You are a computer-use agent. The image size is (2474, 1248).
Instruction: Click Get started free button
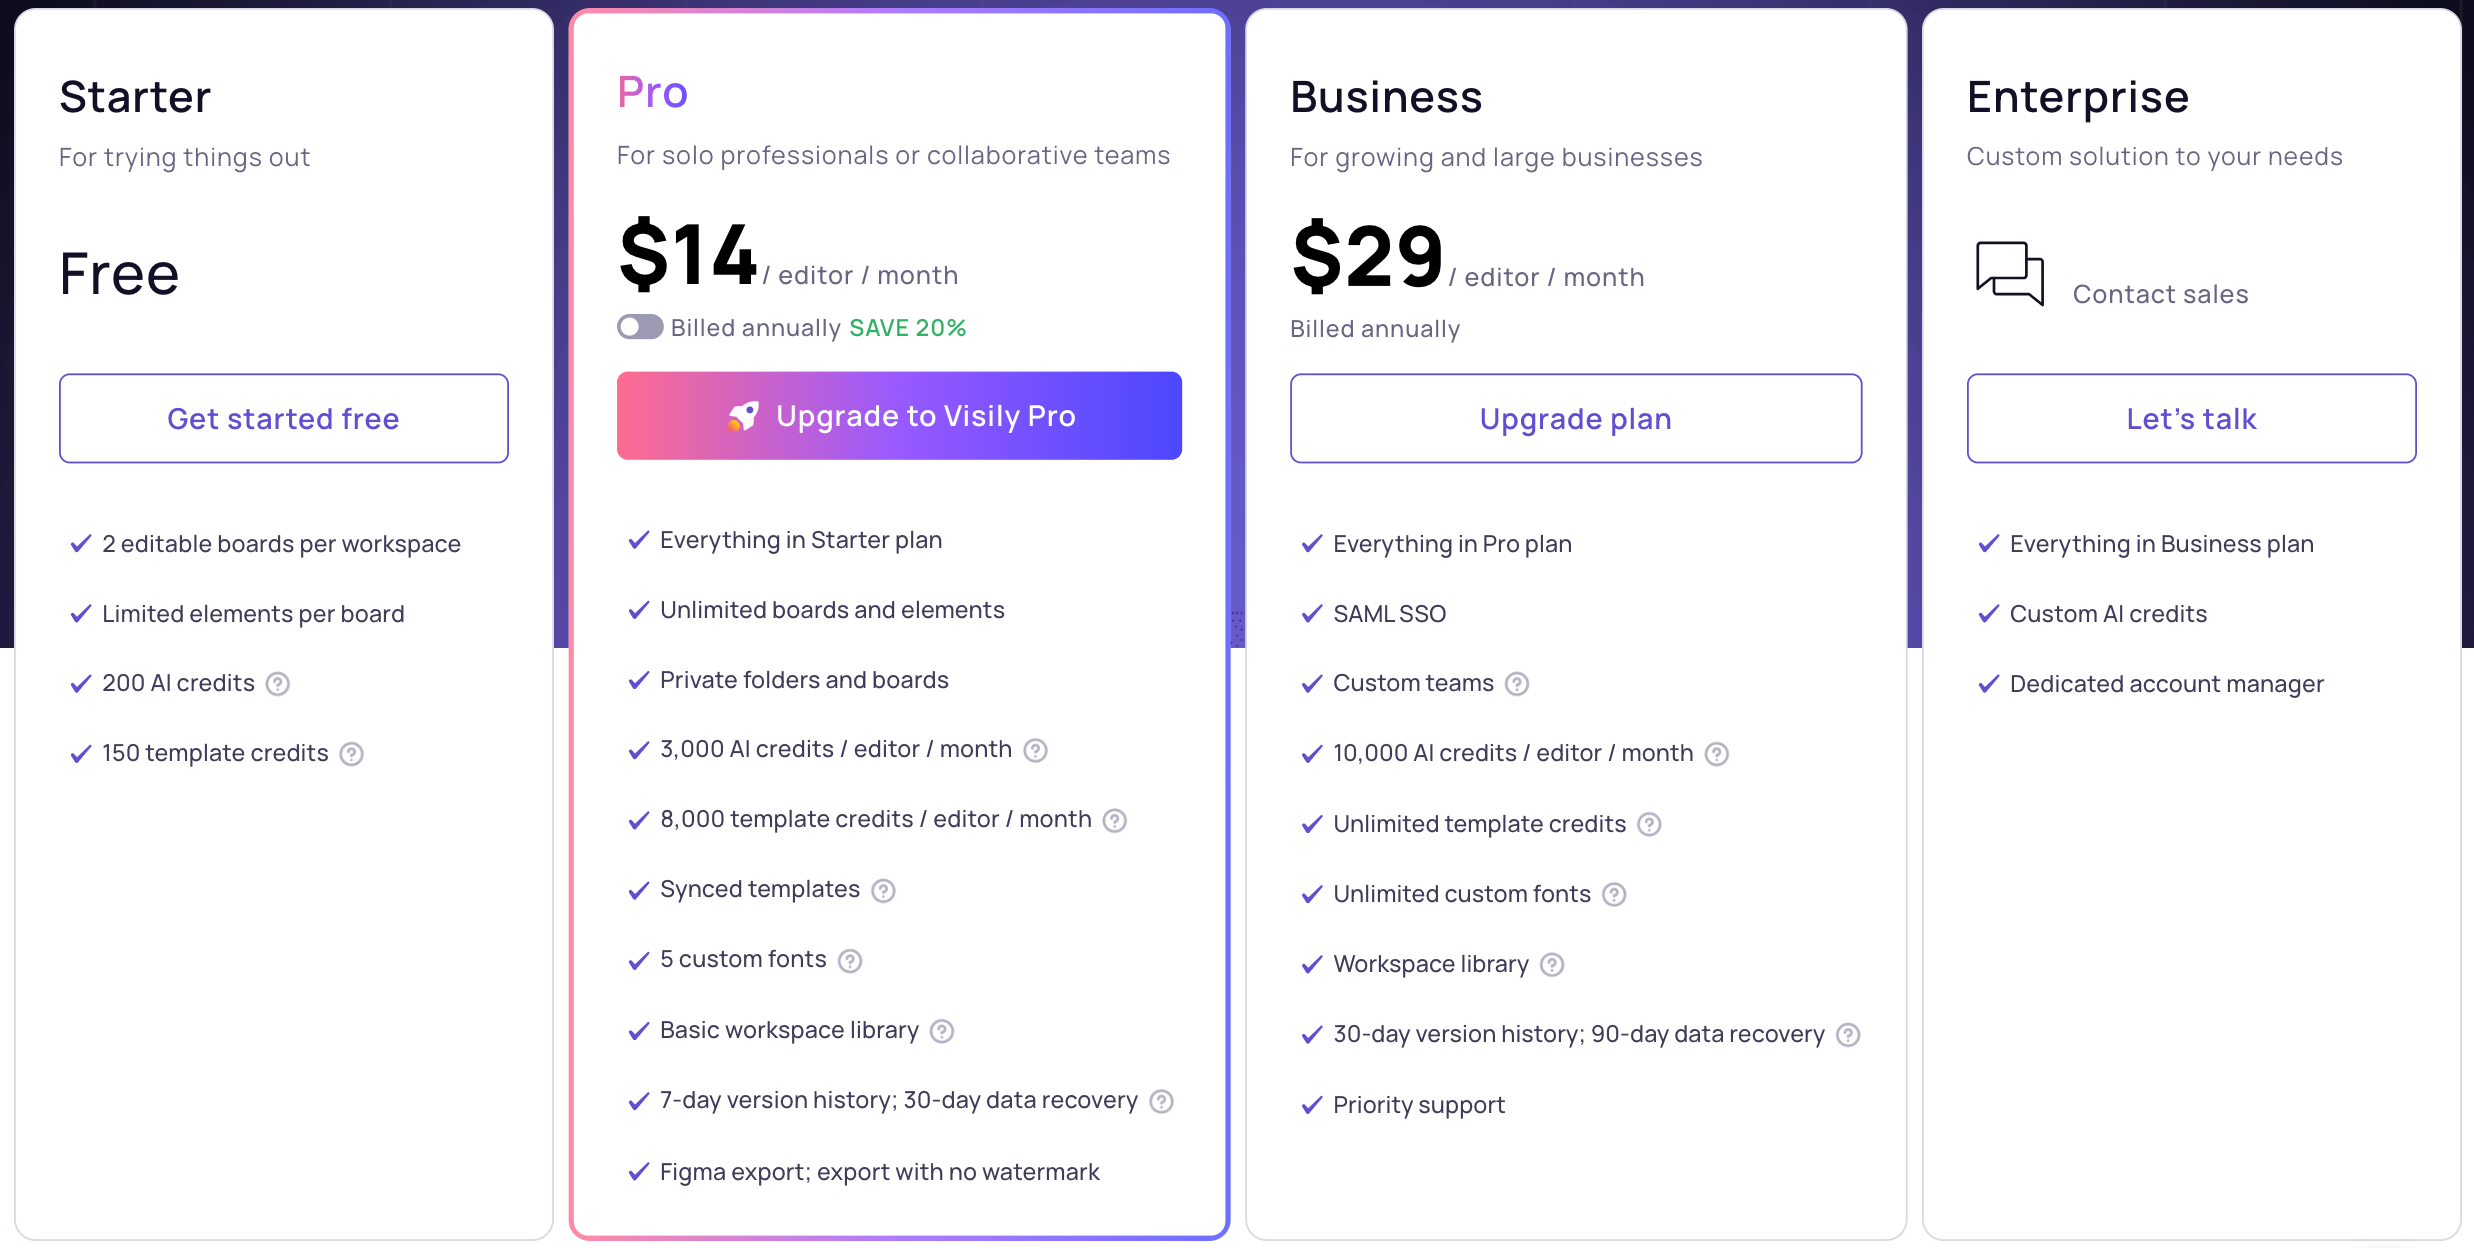284,418
